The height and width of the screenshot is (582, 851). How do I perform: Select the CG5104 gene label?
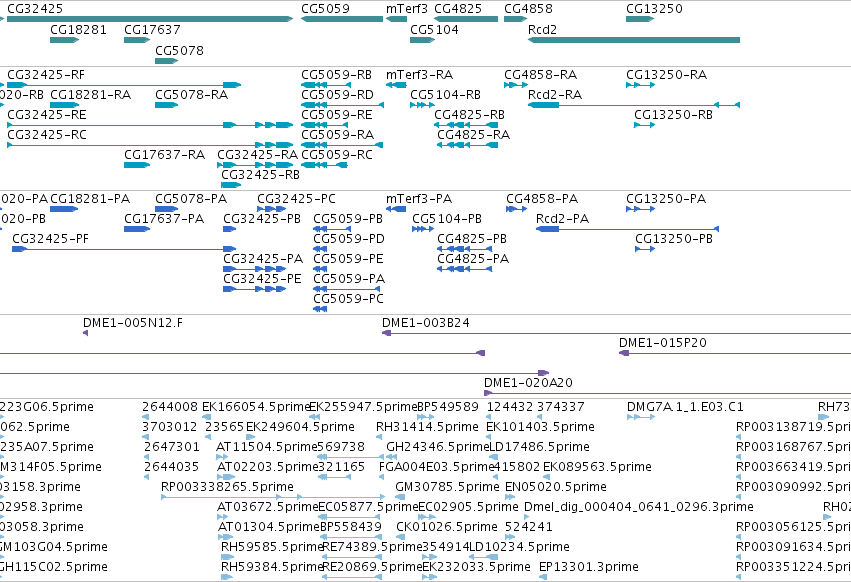pos(434,29)
